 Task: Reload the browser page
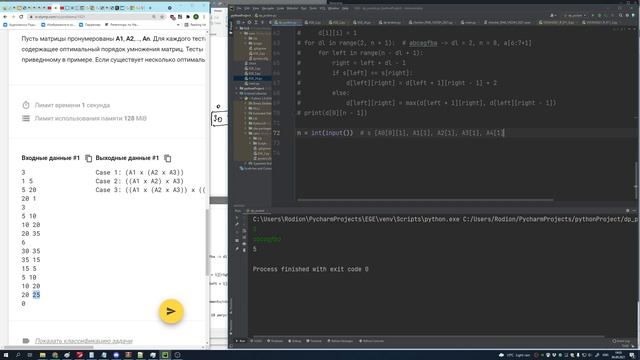pyautogui.click(x=21, y=17)
